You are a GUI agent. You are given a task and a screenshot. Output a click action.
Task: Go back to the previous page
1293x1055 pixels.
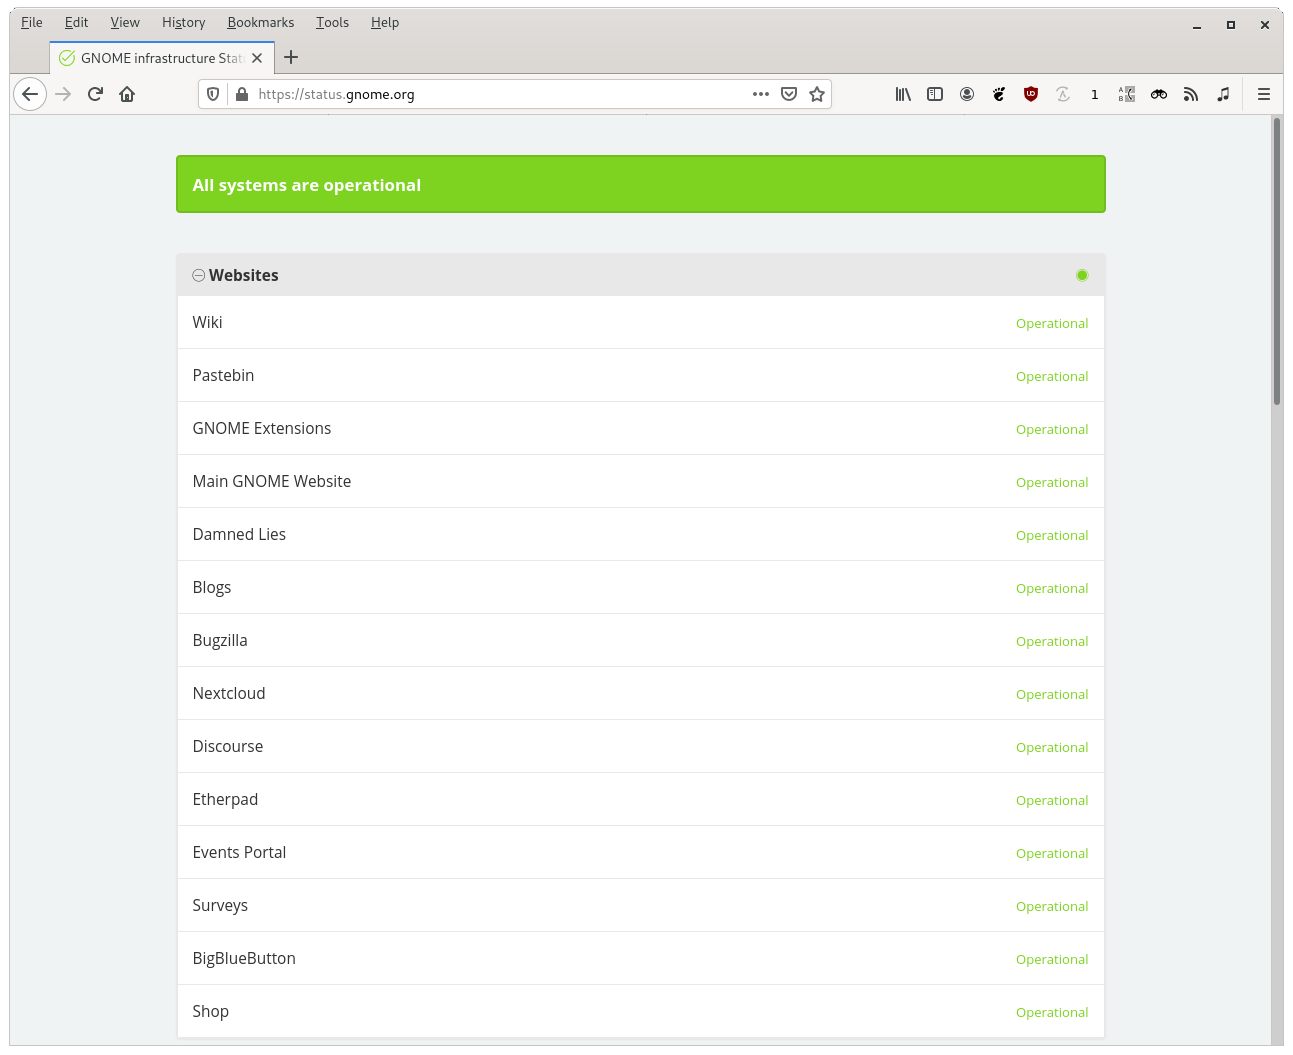[x=30, y=94]
